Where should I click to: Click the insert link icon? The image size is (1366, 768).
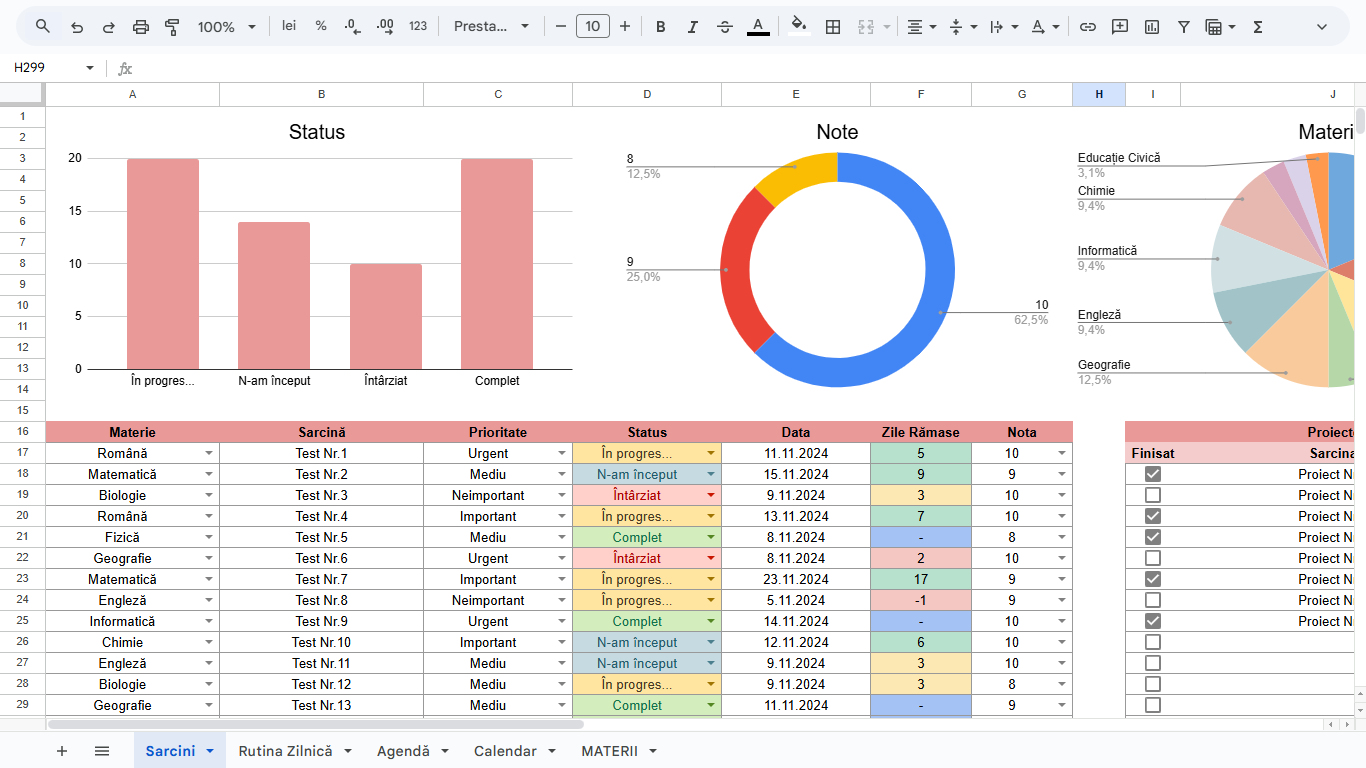click(x=1088, y=27)
